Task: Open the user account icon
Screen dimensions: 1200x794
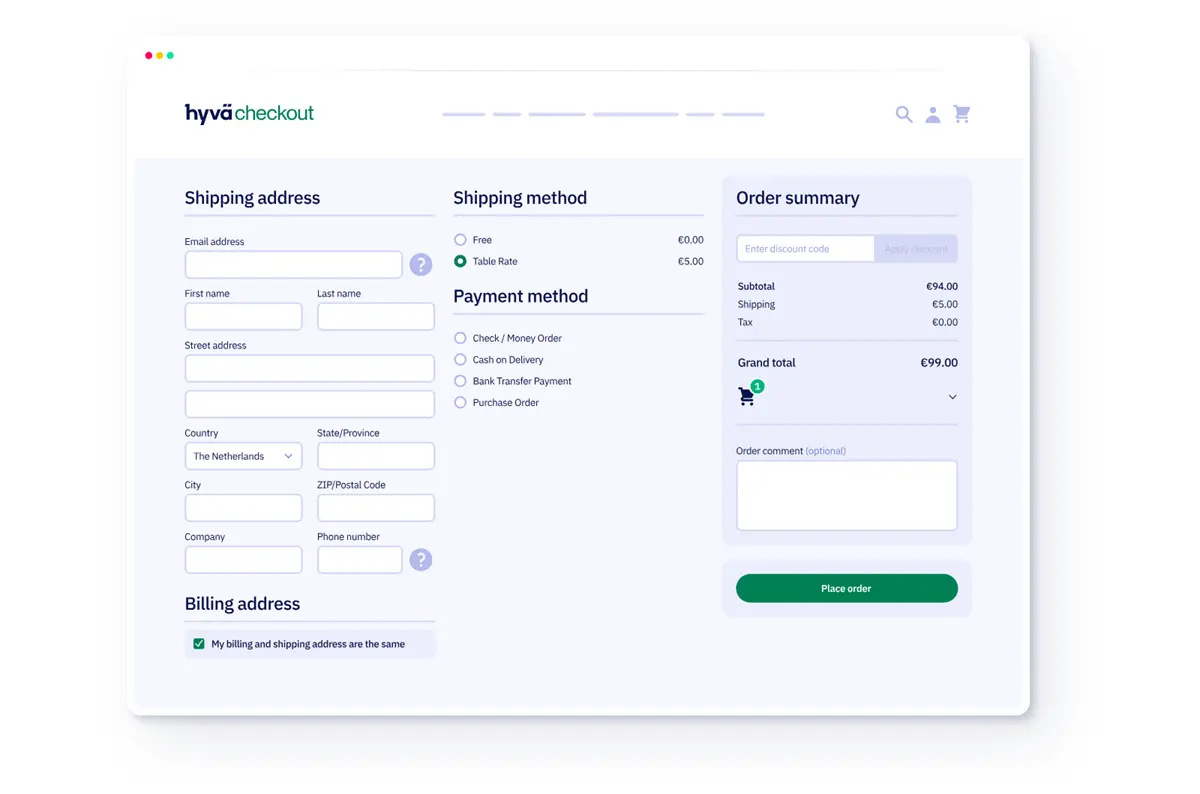Action: (x=933, y=115)
